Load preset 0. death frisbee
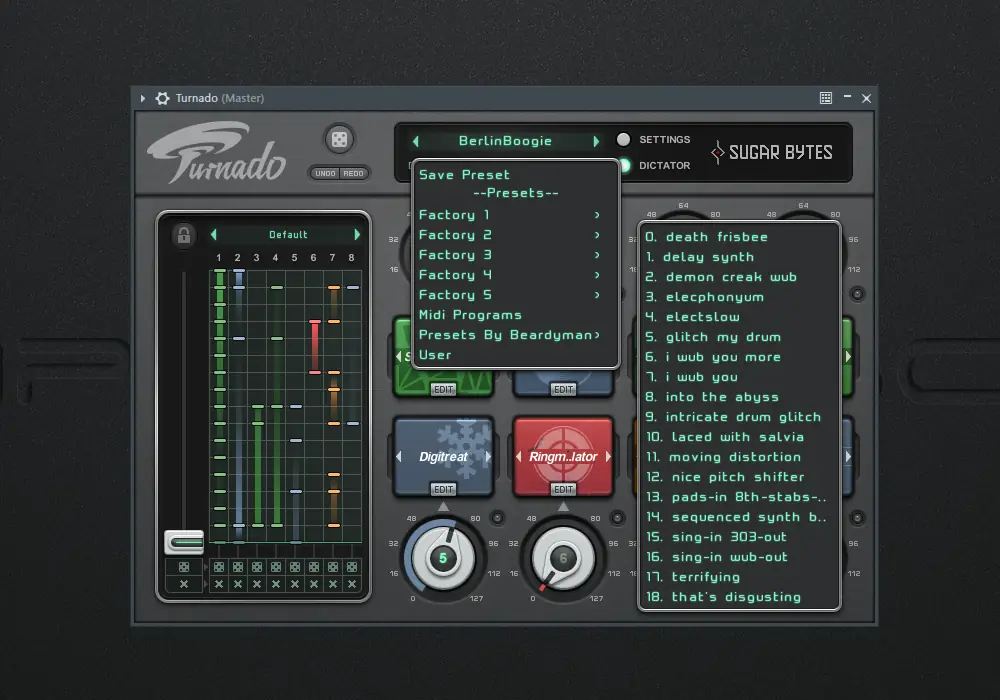The height and width of the screenshot is (700, 1000). click(x=740, y=237)
